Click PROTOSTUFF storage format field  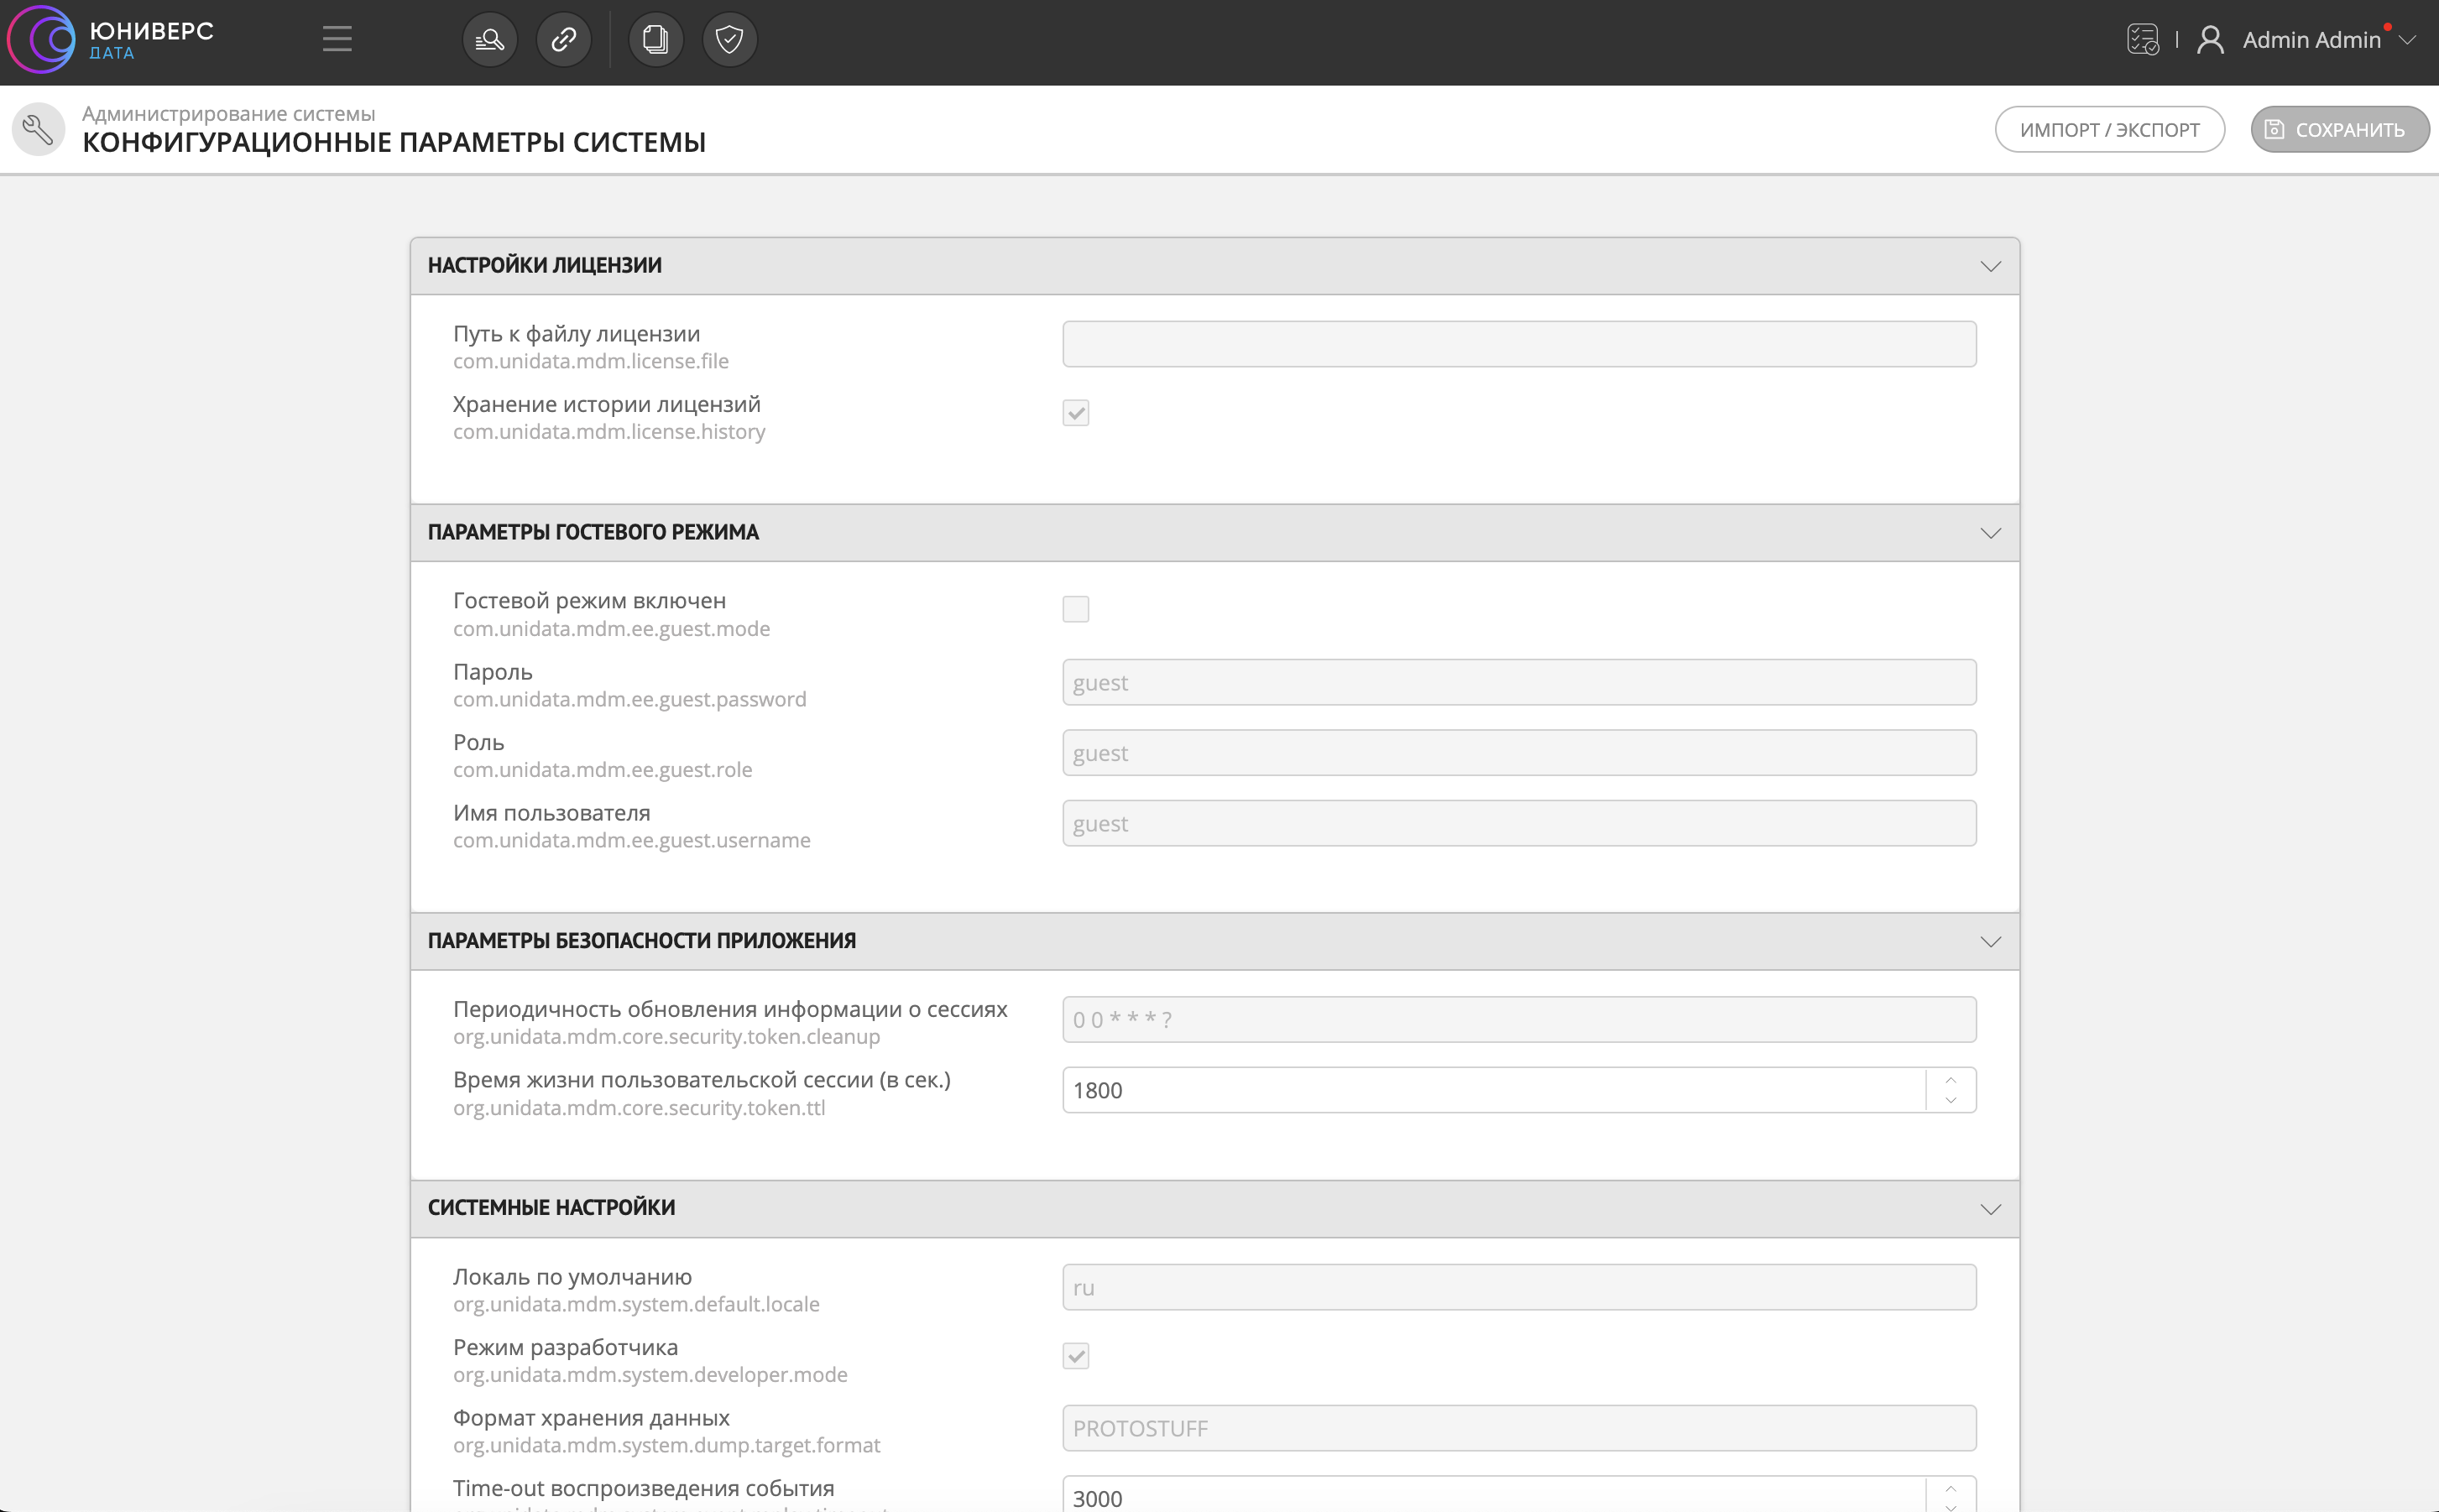(x=1519, y=1429)
